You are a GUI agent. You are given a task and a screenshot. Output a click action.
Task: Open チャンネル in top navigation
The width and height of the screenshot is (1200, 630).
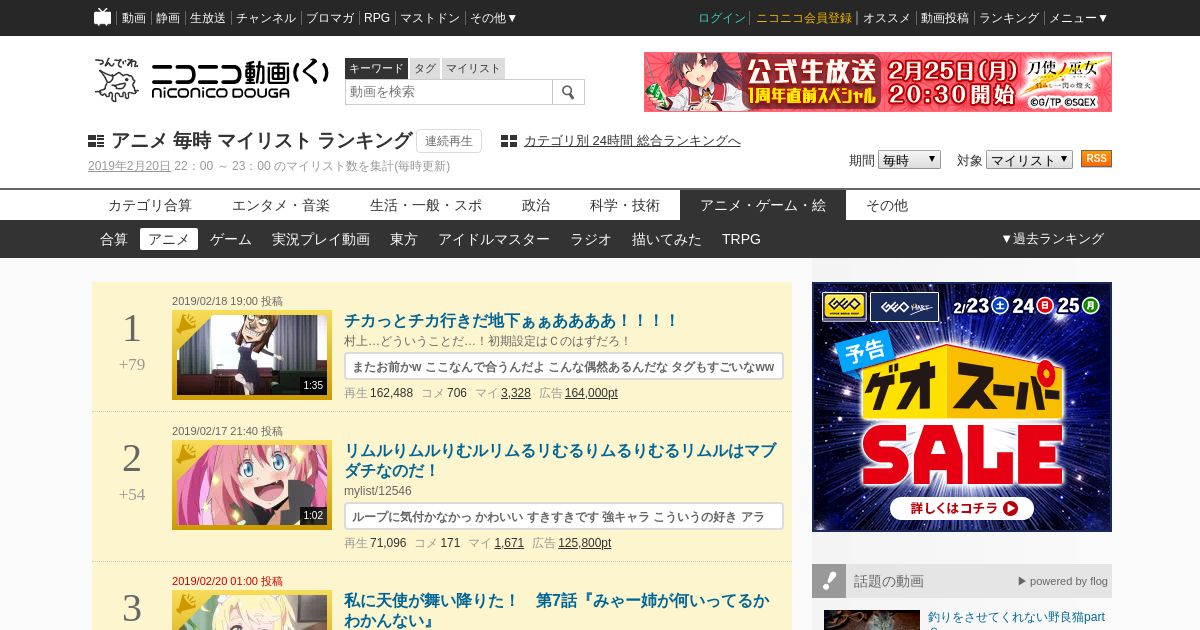click(x=266, y=18)
